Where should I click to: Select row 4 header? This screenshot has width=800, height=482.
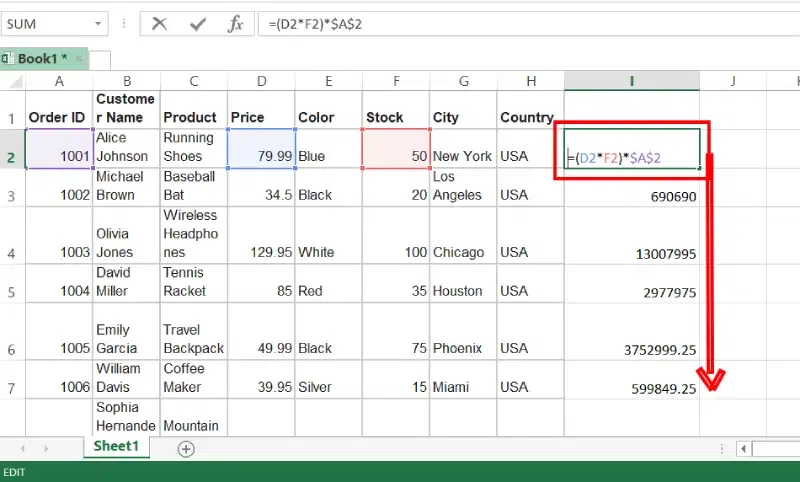(x=12, y=235)
